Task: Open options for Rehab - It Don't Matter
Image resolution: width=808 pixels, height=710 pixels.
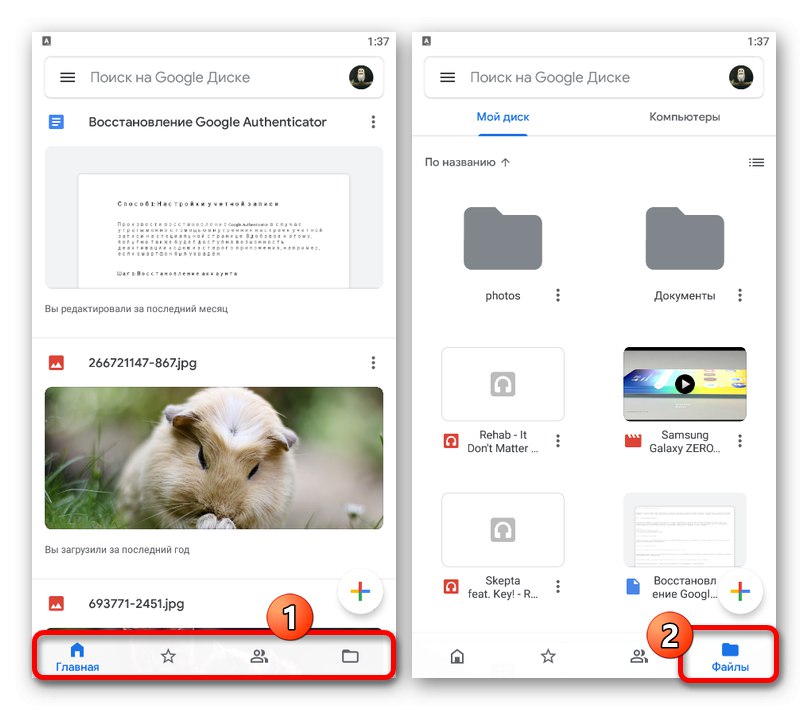Action: [x=558, y=441]
